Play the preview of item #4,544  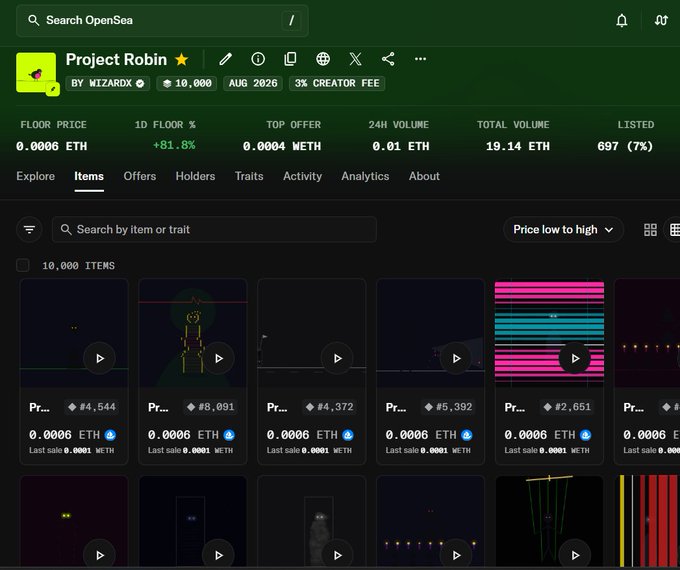pos(100,358)
